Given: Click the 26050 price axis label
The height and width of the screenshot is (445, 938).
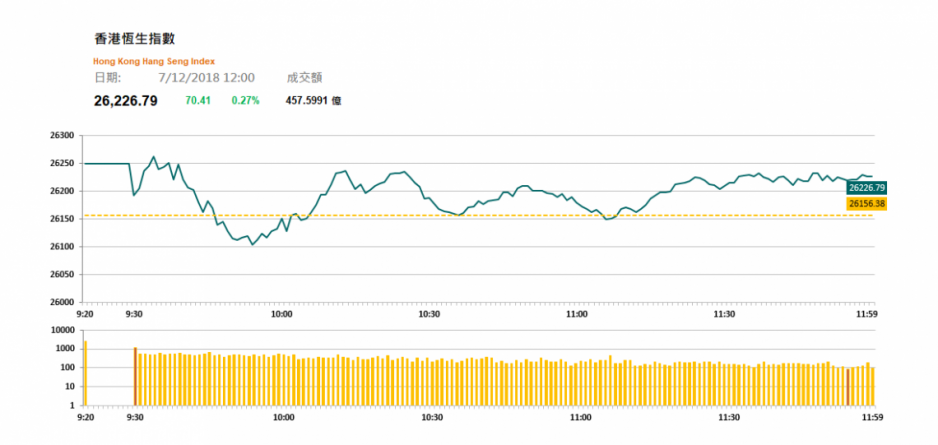Looking at the screenshot, I should [63, 275].
